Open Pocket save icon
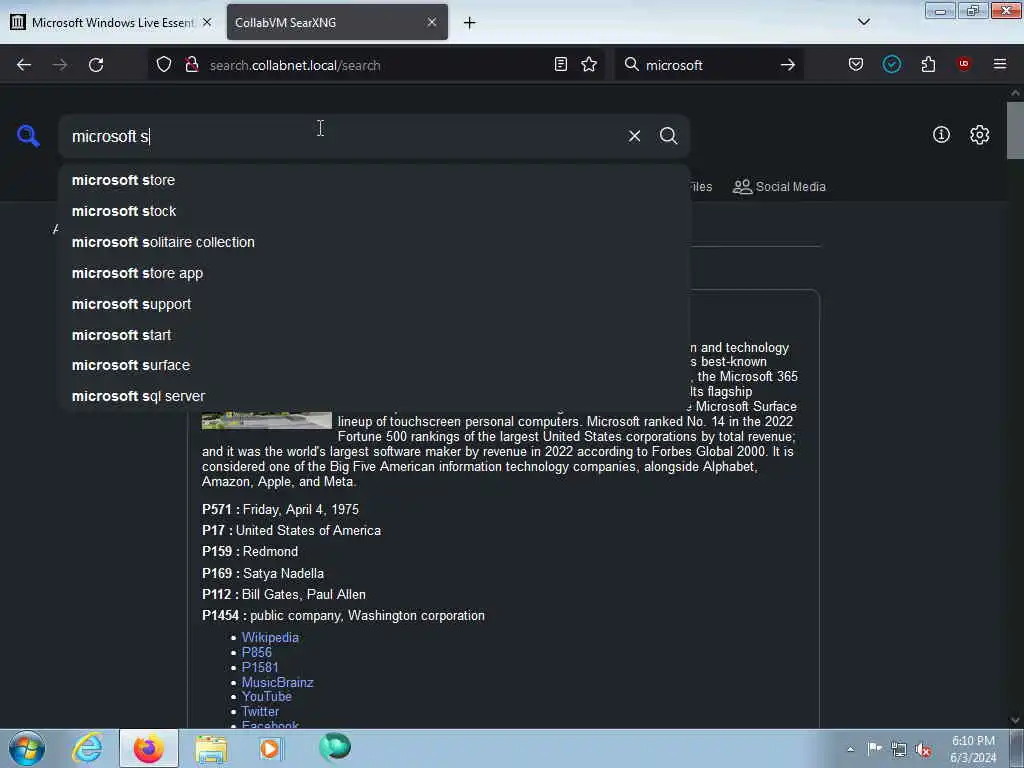This screenshot has height=768, width=1024. (x=856, y=65)
